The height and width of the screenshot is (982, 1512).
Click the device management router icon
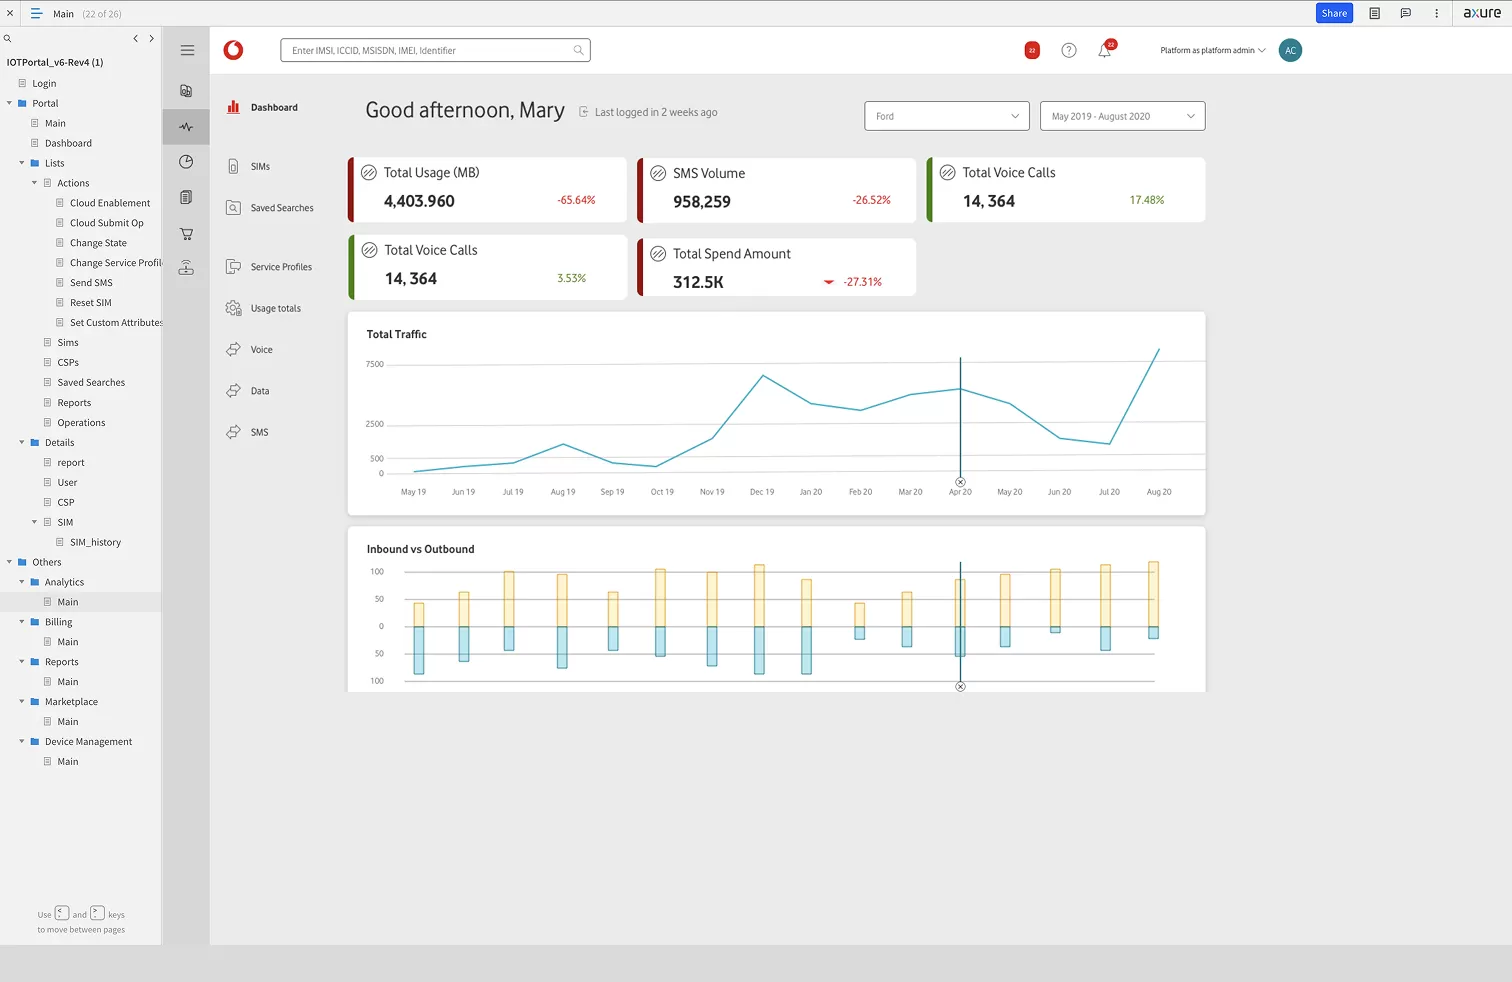tap(186, 268)
